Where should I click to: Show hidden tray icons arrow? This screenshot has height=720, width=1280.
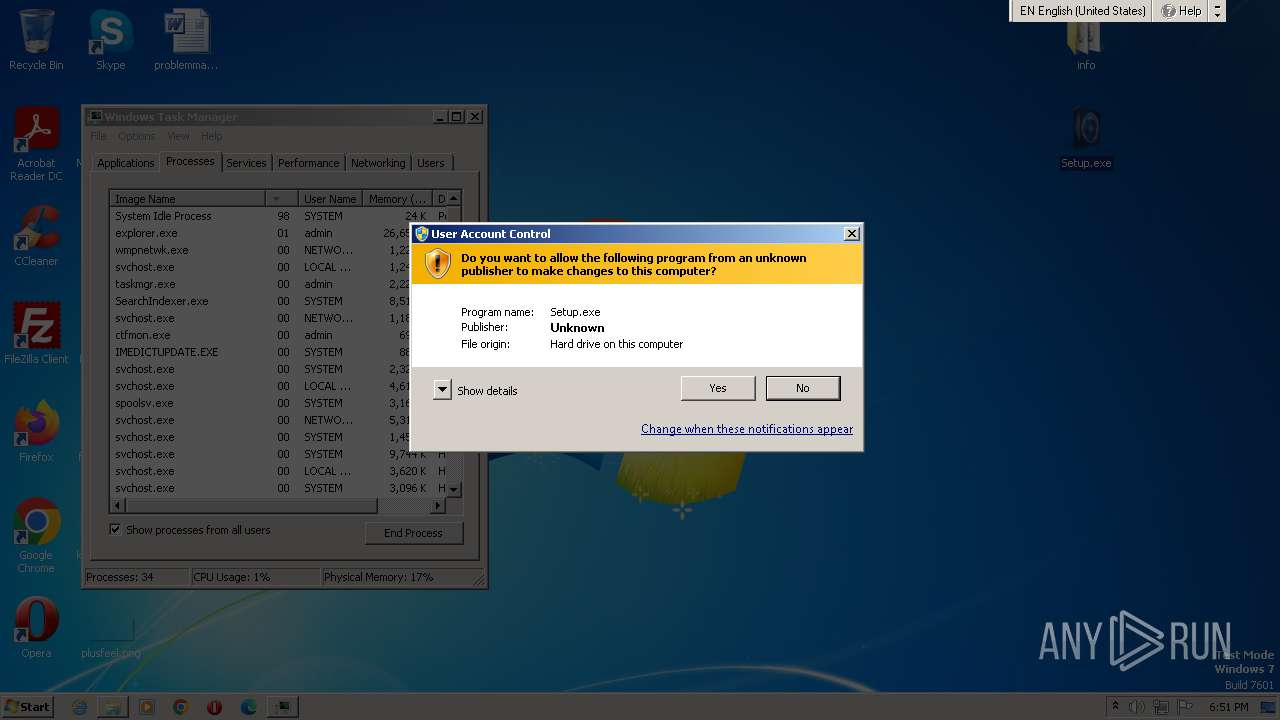coord(1115,707)
